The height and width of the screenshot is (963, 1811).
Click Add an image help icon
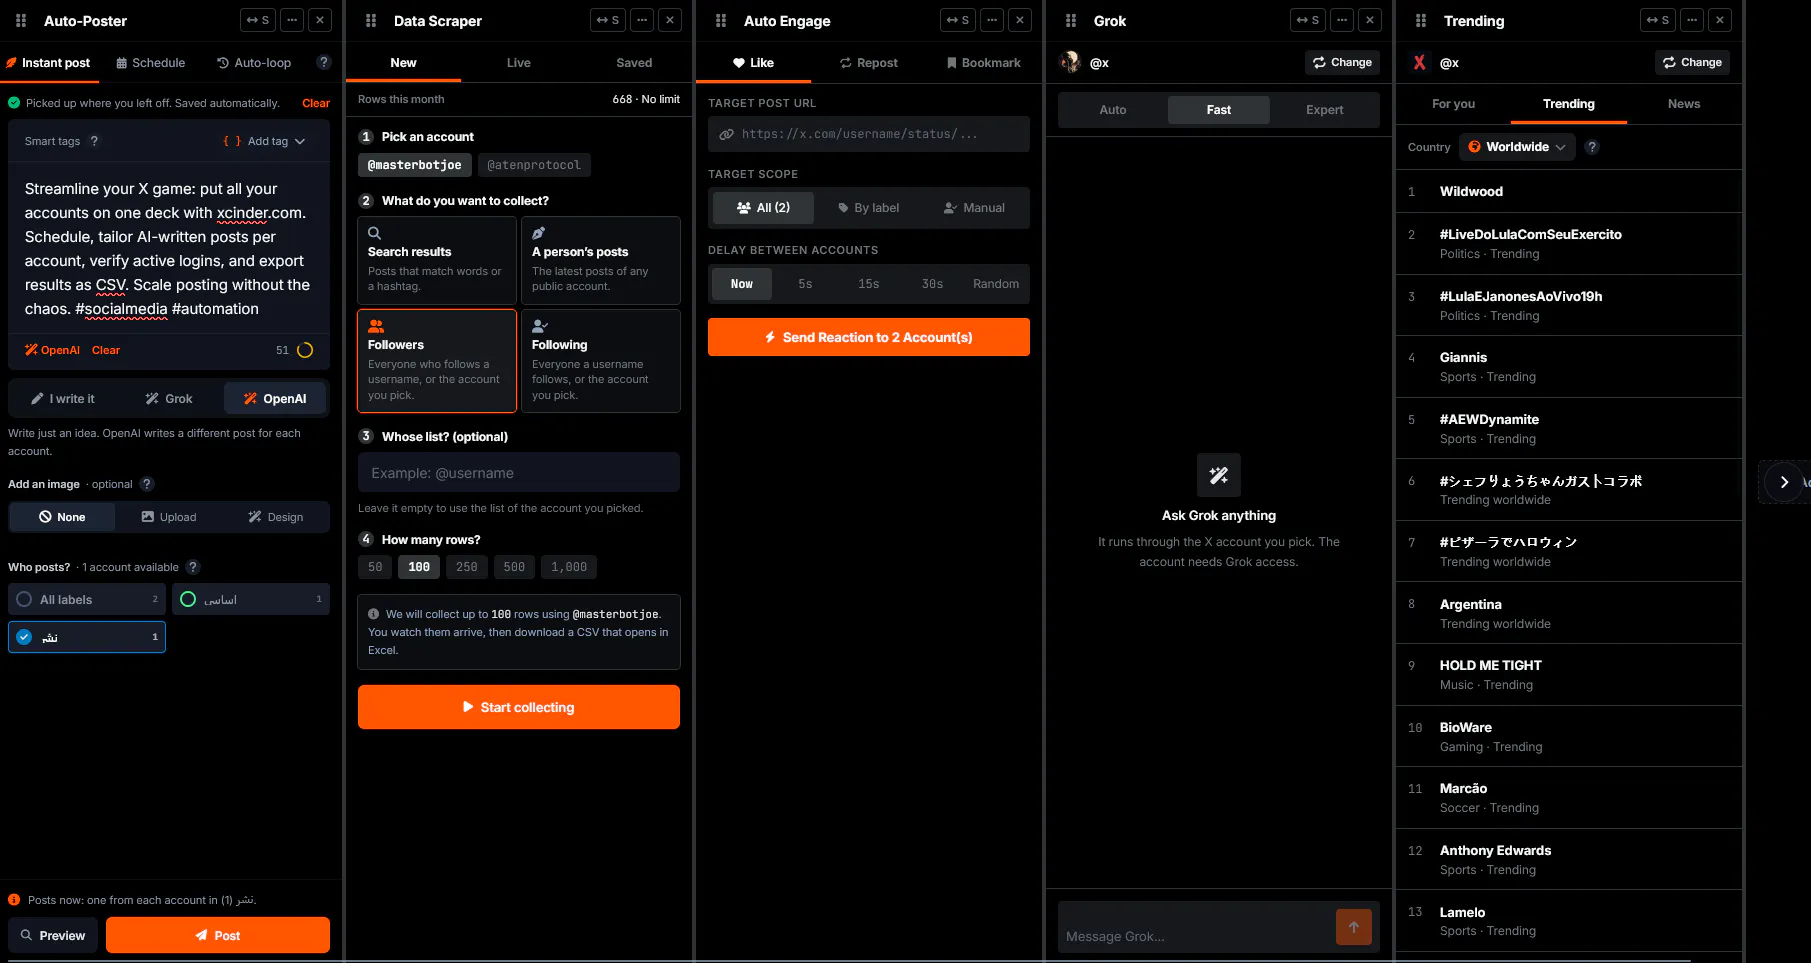tap(147, 484)
